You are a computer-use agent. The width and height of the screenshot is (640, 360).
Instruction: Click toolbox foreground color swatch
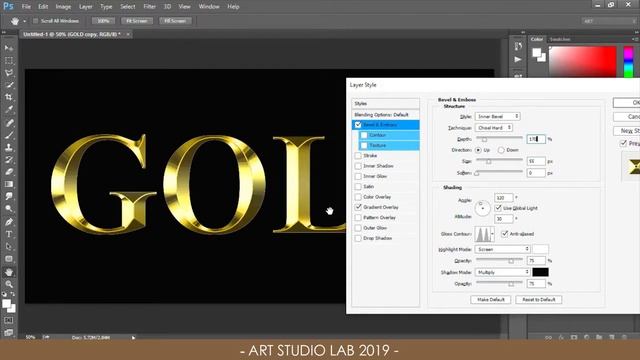click(x=6, y=303)
